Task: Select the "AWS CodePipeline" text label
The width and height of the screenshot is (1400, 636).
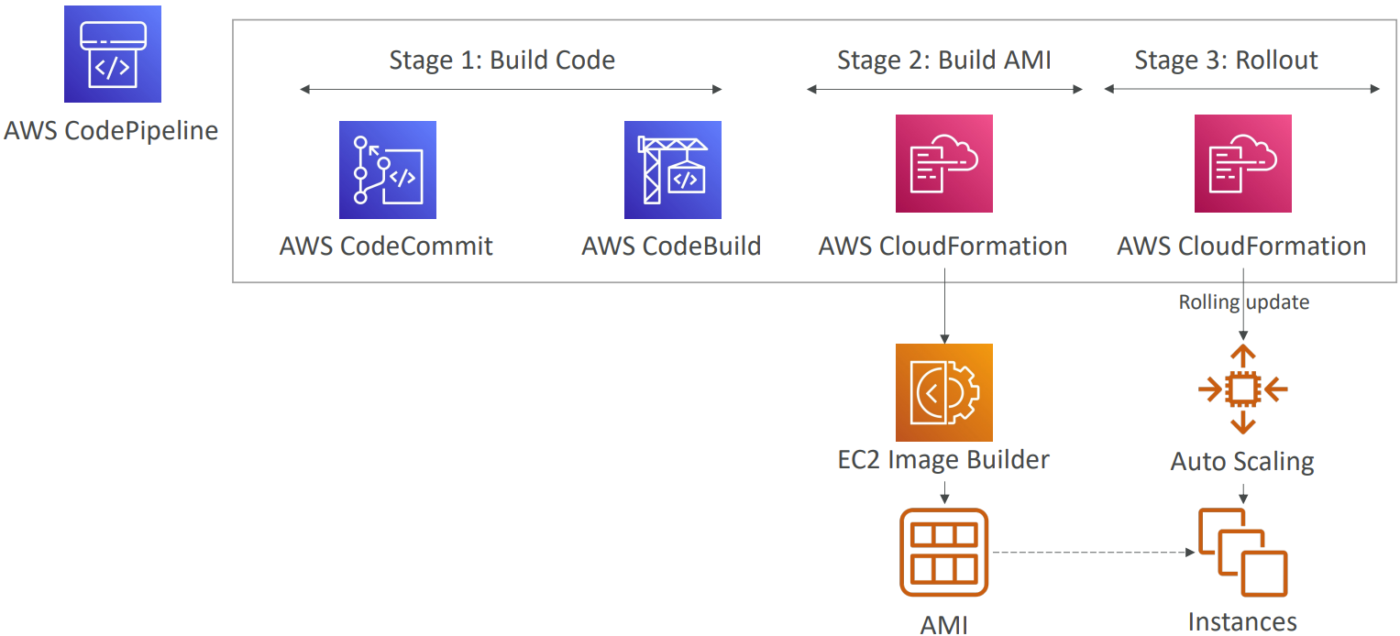Action: tap(111, 130)
